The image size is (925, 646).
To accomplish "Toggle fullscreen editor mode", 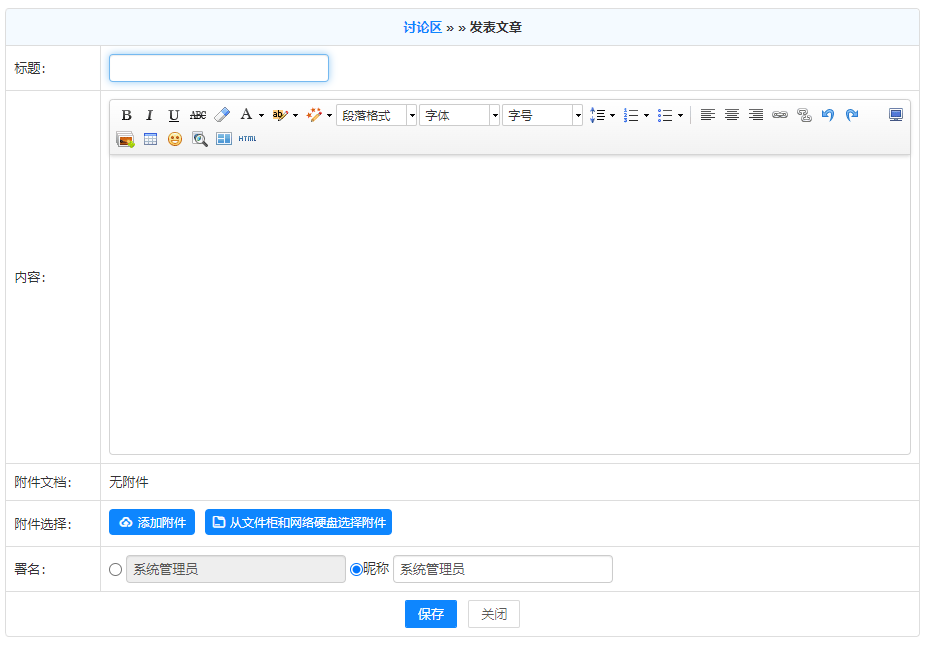I will [896, 115].
